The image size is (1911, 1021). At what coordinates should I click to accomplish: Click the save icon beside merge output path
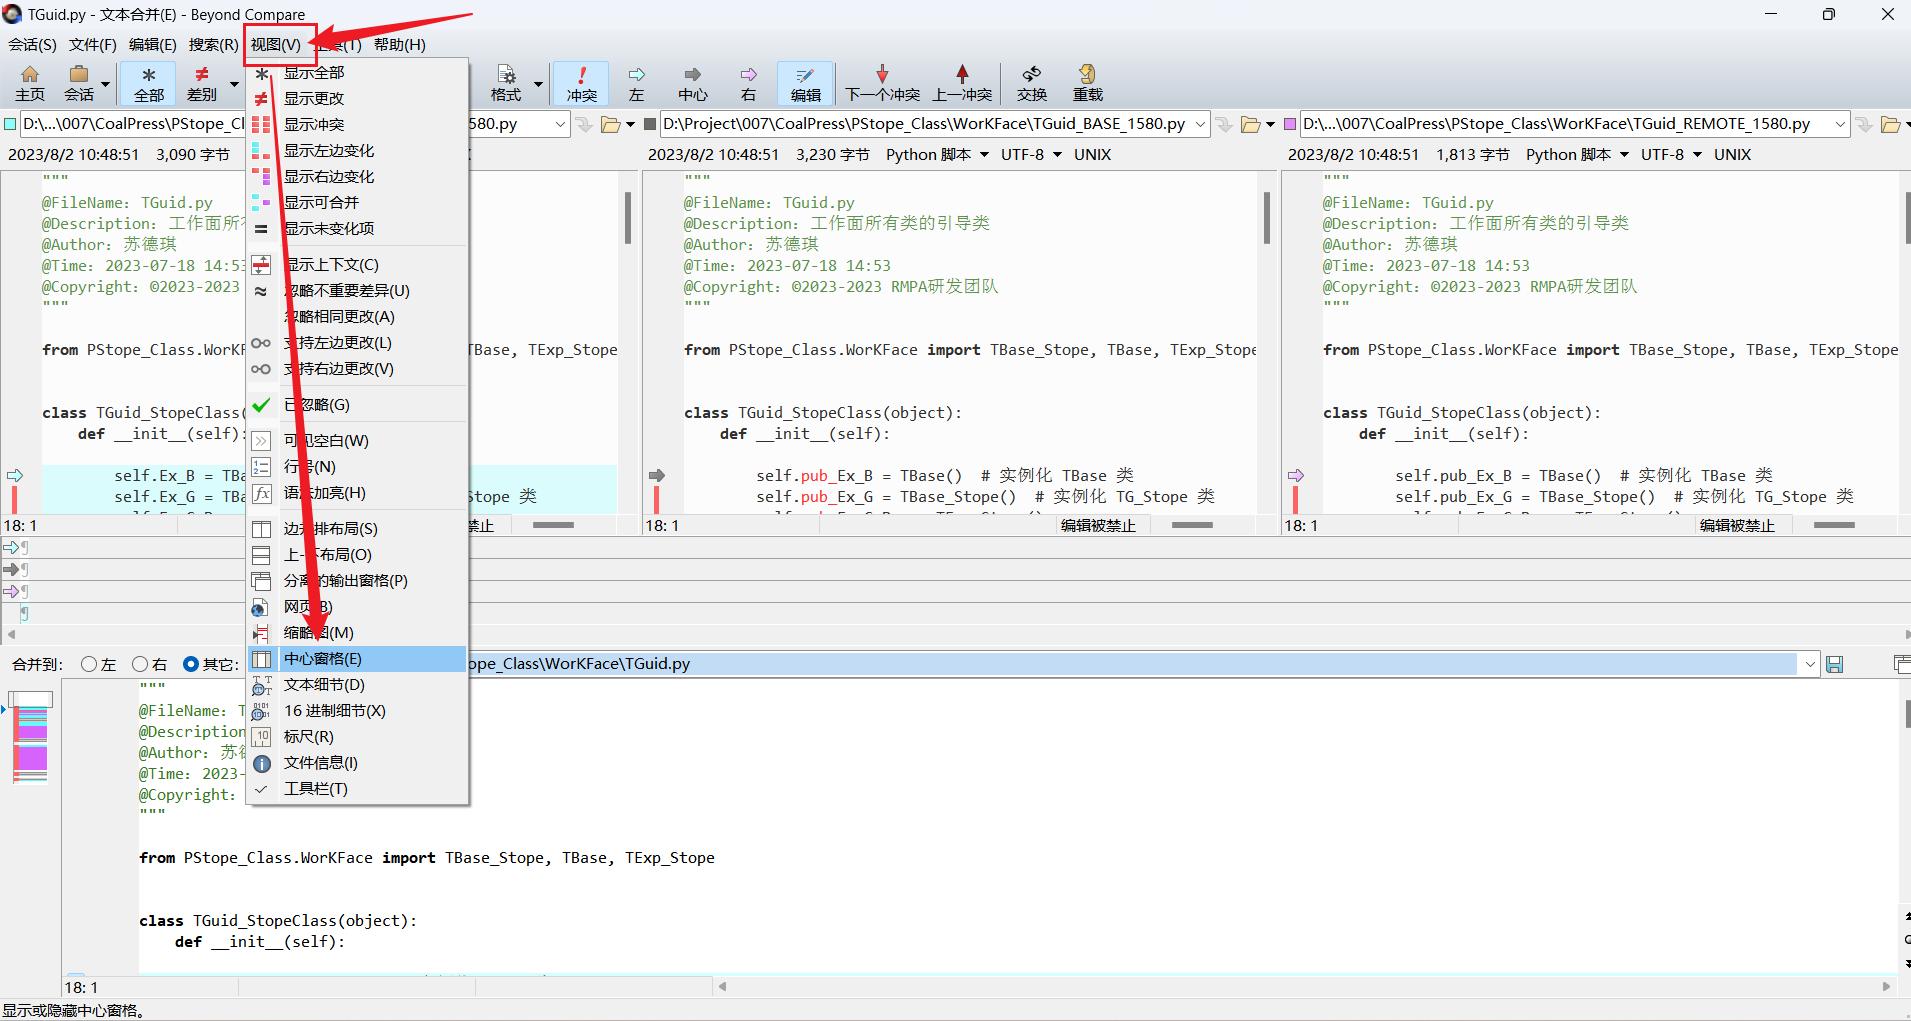[x=1834, y=664]
